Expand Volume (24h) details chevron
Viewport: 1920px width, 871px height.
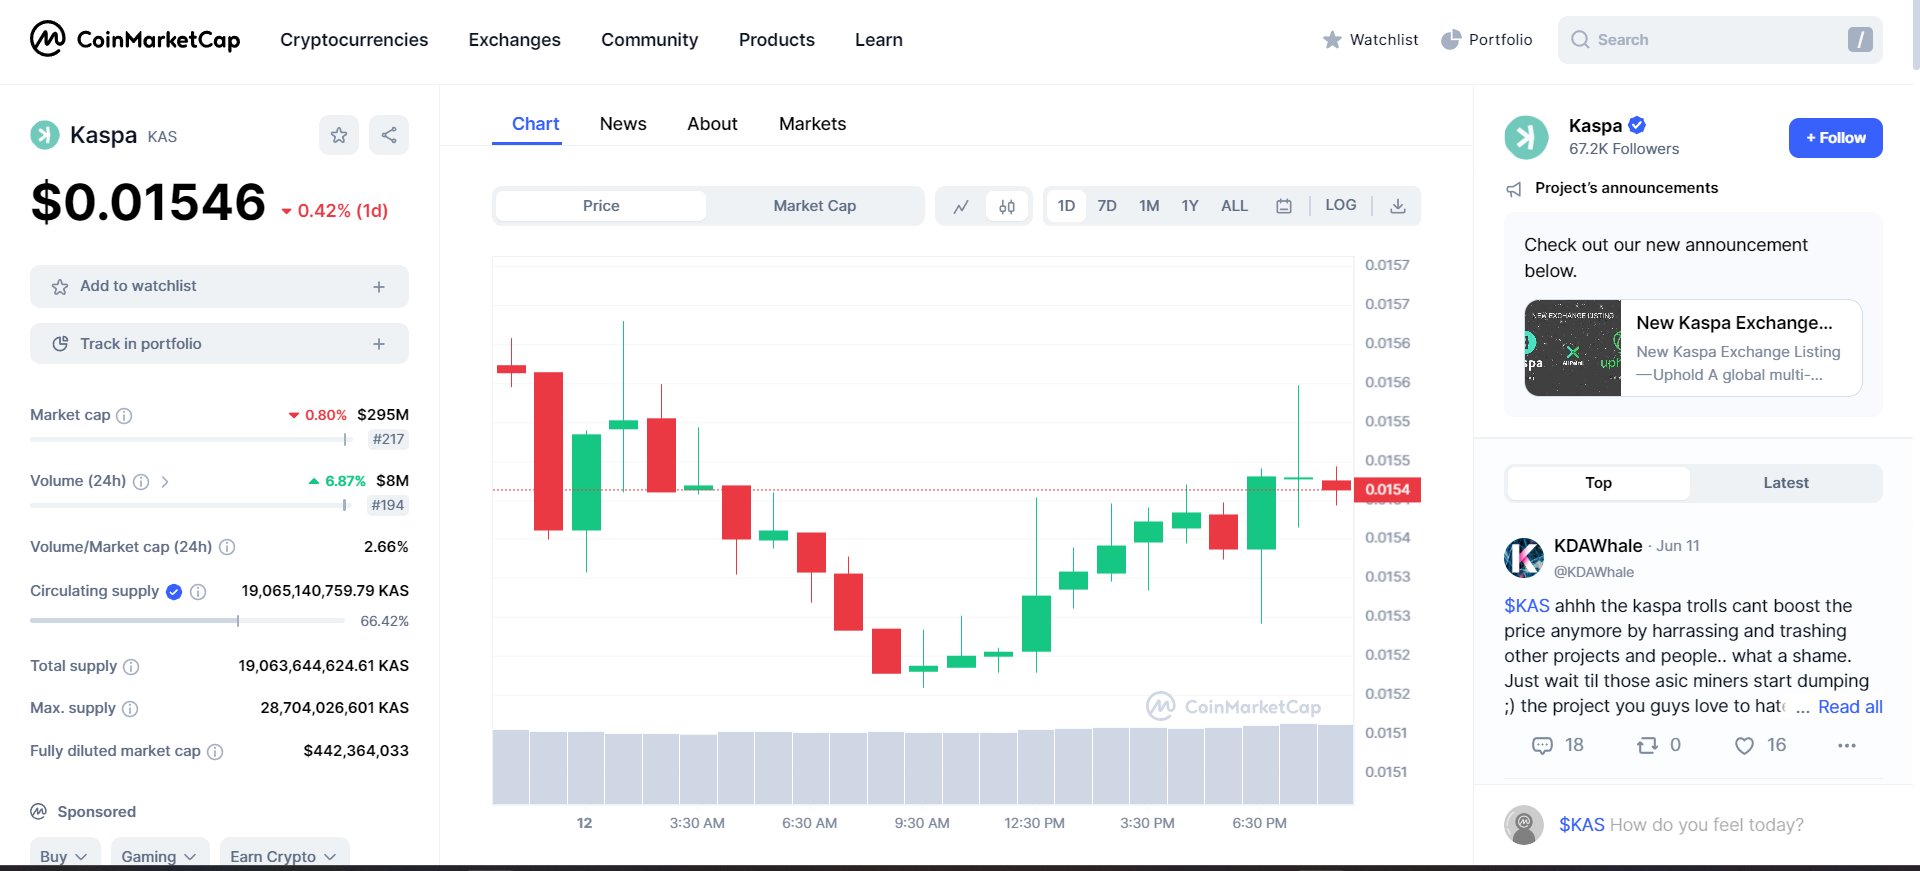165,482
